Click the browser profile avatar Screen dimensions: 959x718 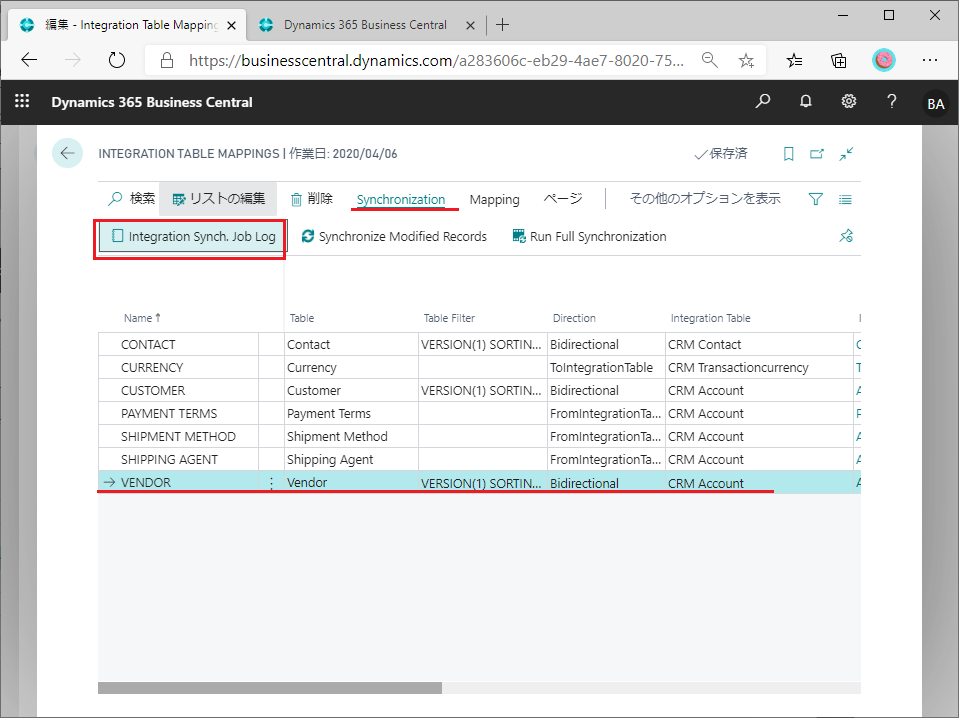pyautogui.click(x=884, y=60)
